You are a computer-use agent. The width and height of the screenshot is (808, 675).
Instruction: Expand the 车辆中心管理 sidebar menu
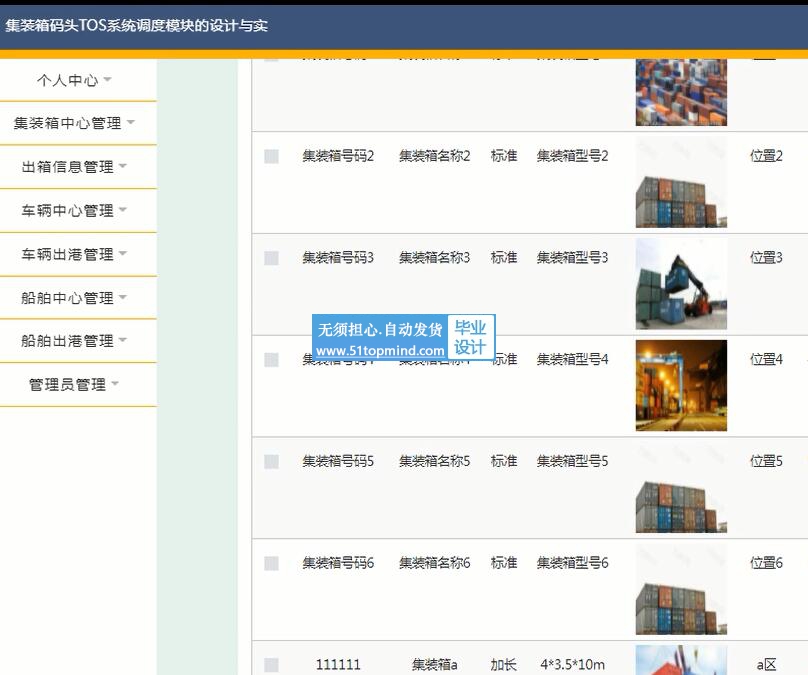[74, 210]
